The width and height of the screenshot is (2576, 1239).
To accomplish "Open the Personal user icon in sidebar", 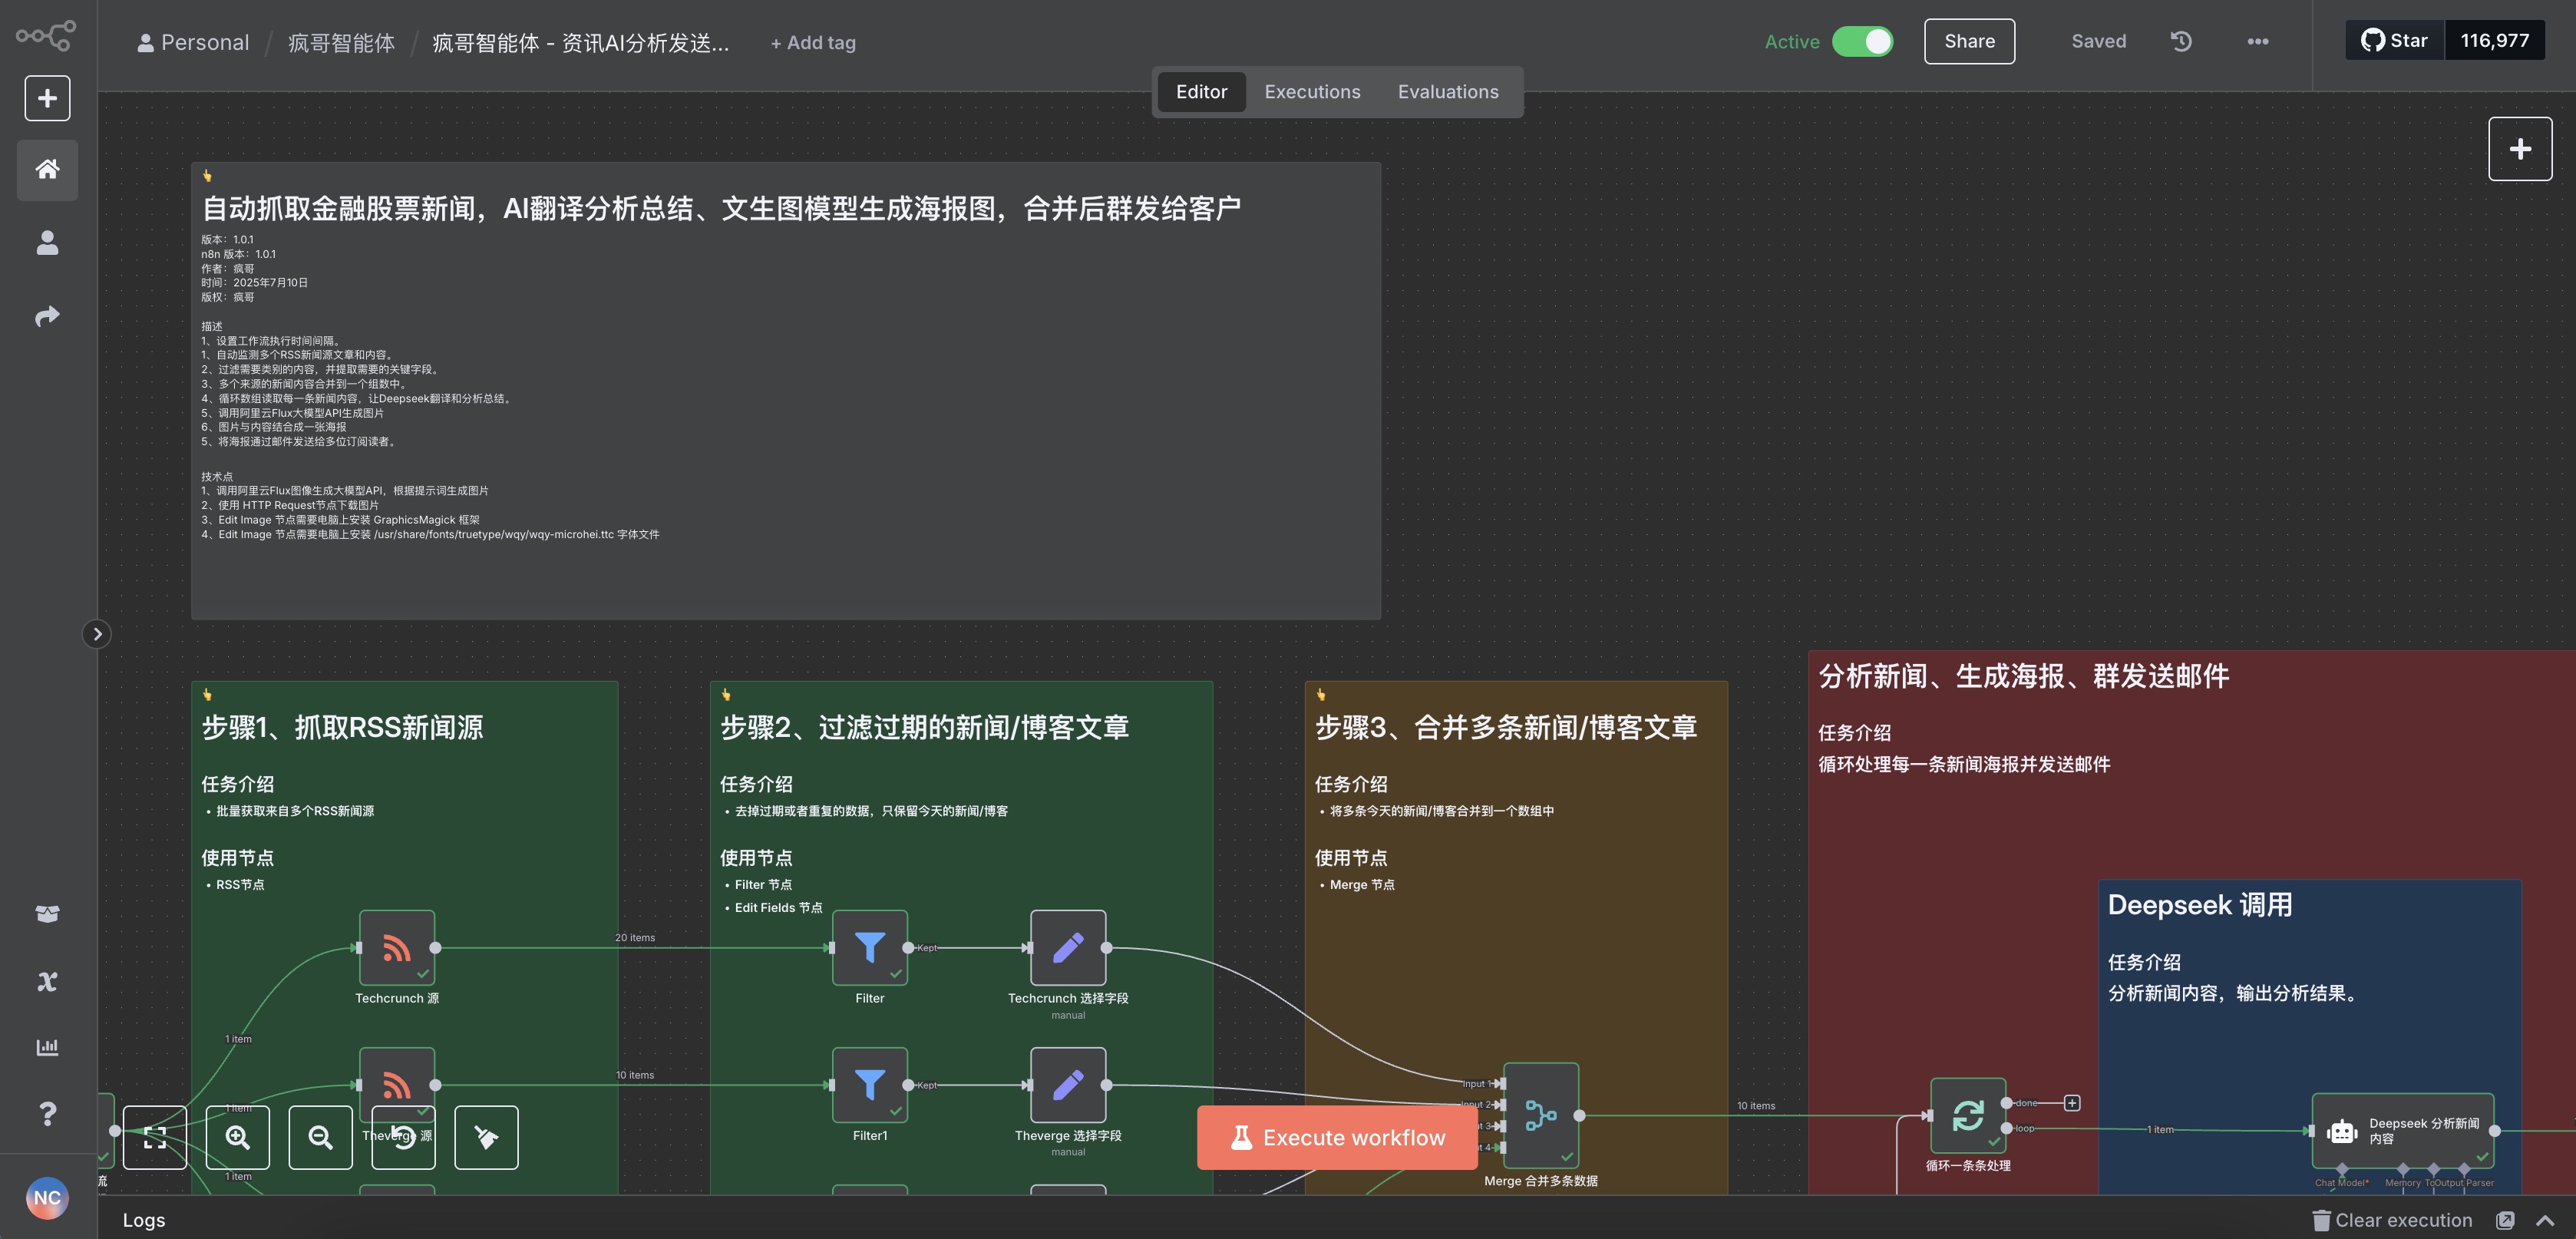I will 47,243.
